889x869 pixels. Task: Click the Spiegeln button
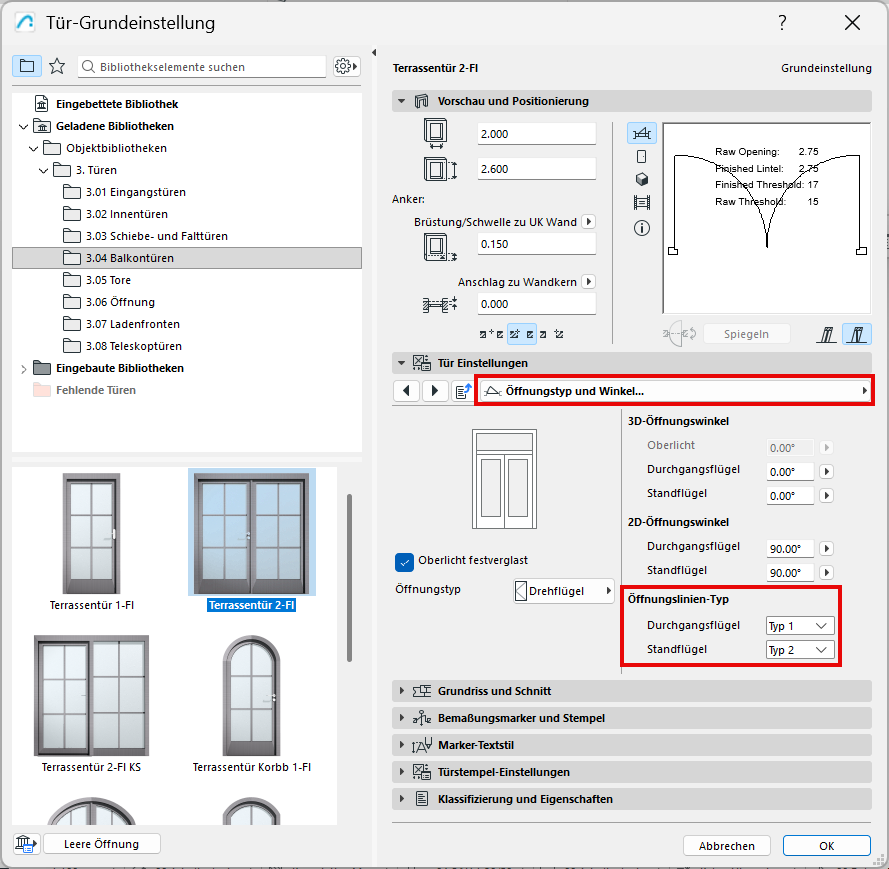click(x=746, y=334)
